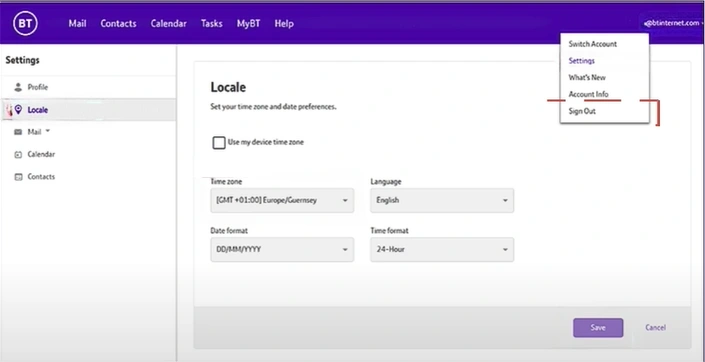
Task: Open Tasks in the top navigation
Action: coord(211,23)
